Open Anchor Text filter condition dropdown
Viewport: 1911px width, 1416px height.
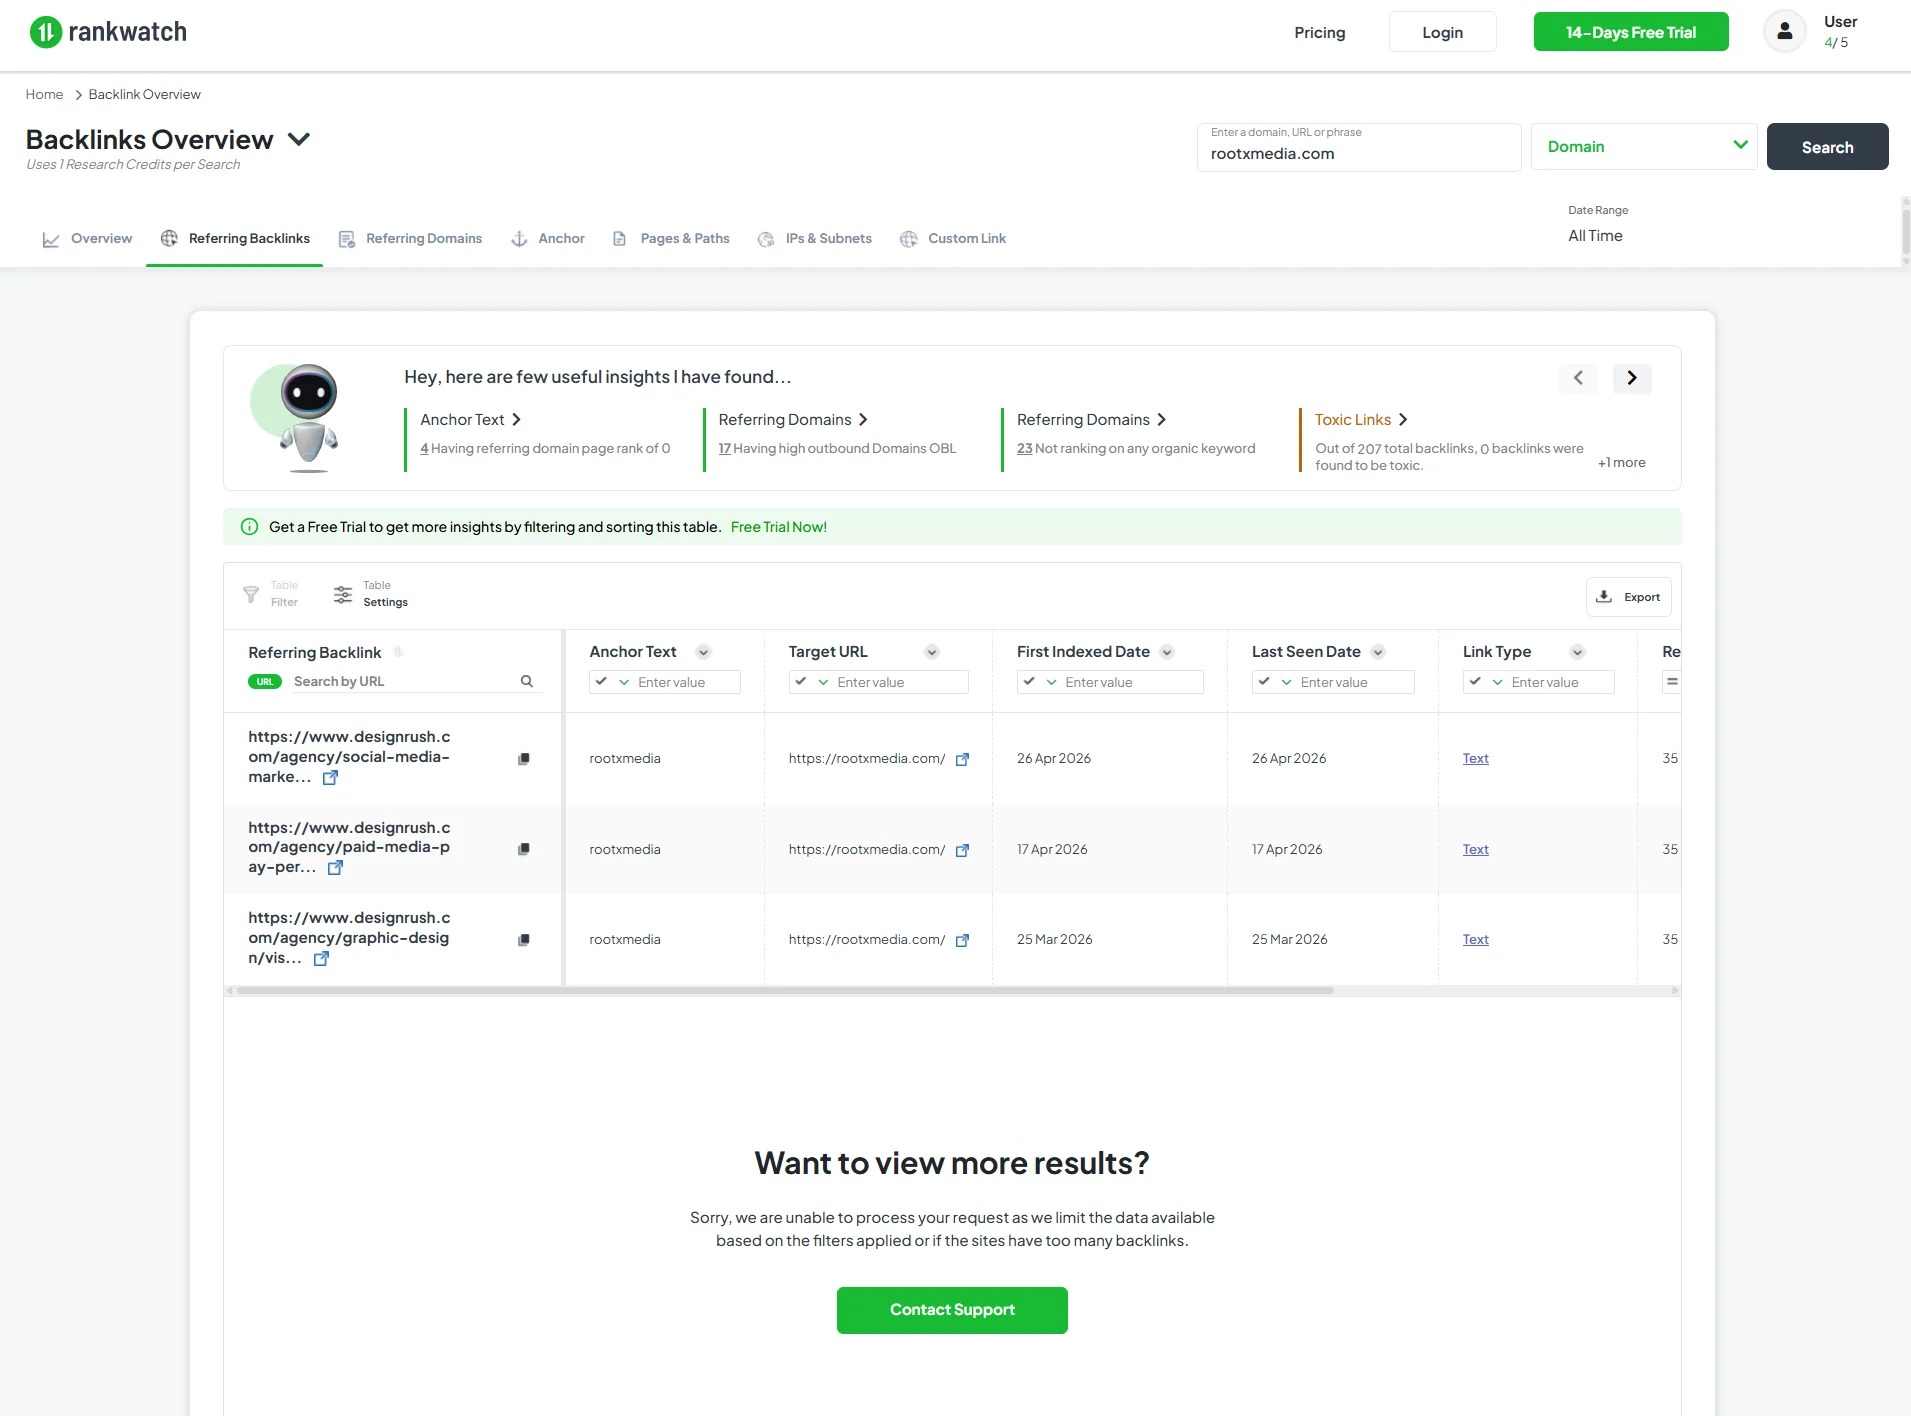[613, 682]
